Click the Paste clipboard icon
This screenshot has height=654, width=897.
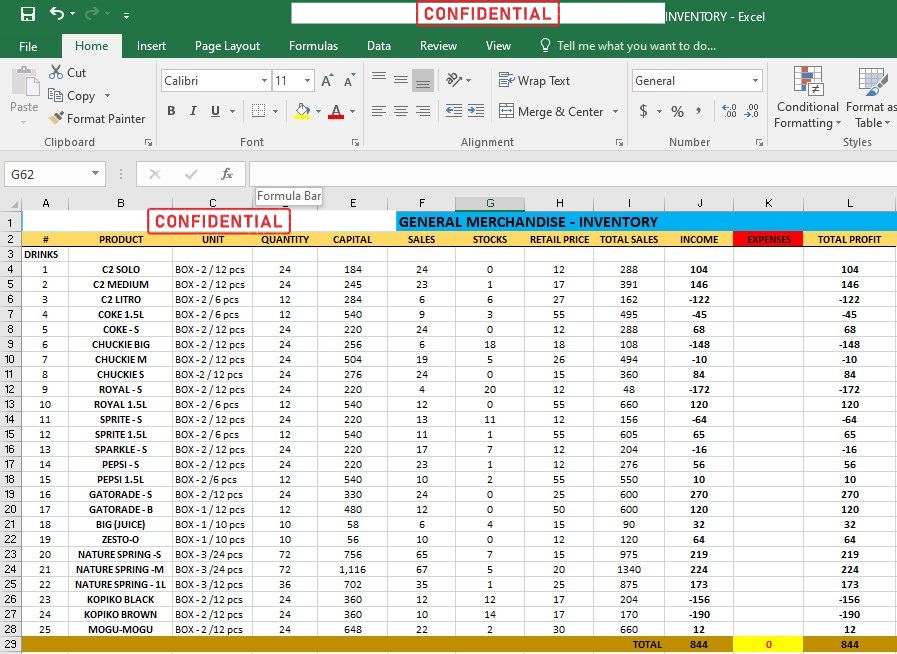click(x=25, y=82)
